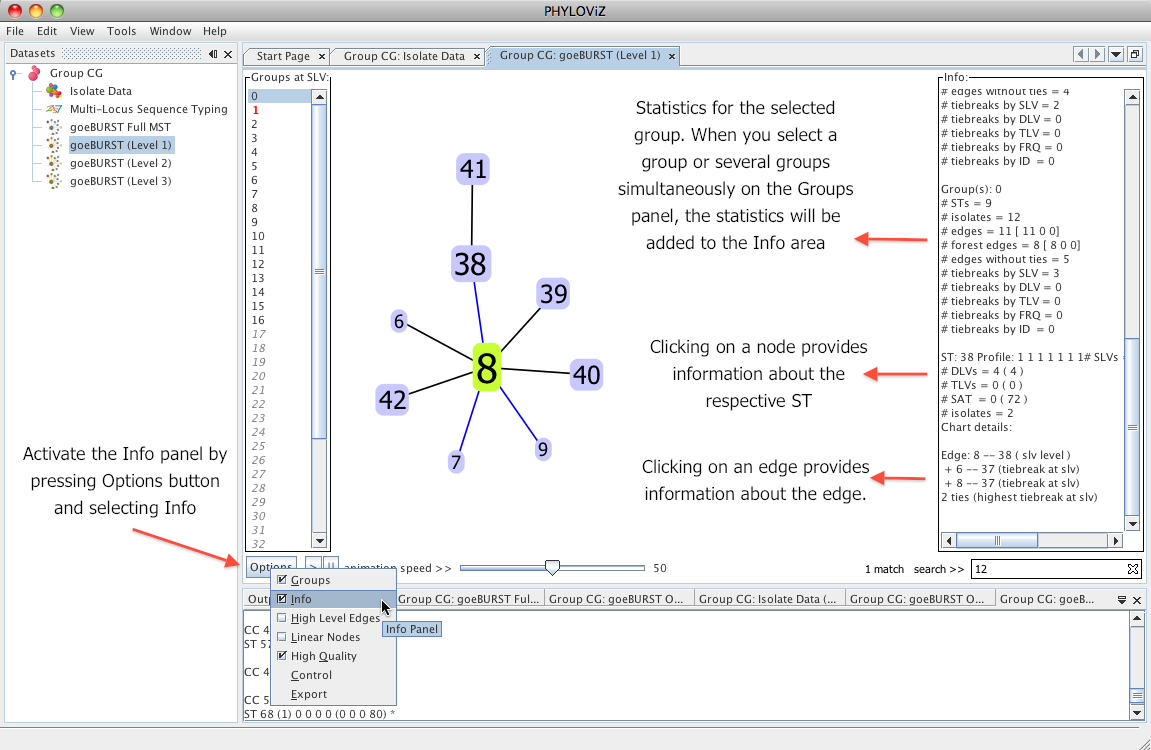1151x750 pixels.
Task: Close the Group CG: Isolate Data tab
Action: point(477,57)
